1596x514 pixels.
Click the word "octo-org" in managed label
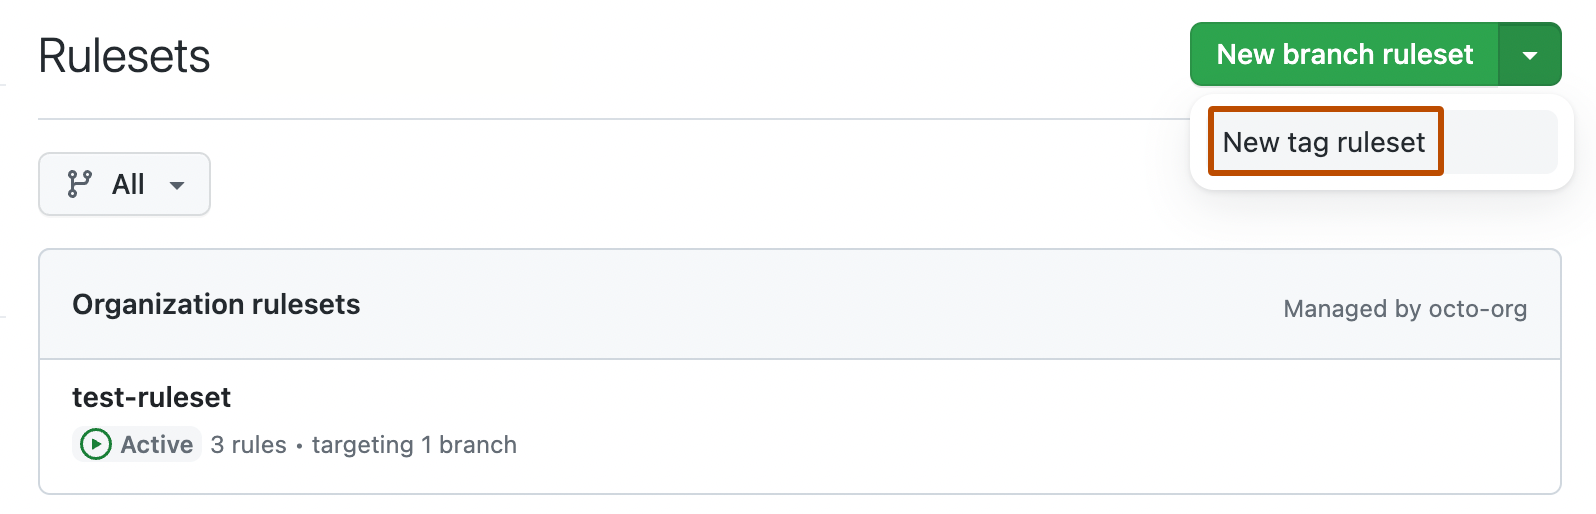tap(1477, 309)
